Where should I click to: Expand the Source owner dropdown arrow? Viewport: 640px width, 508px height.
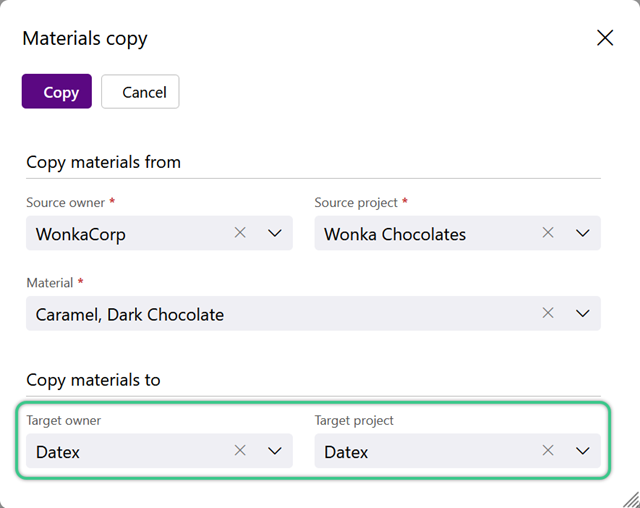point(275,233)
